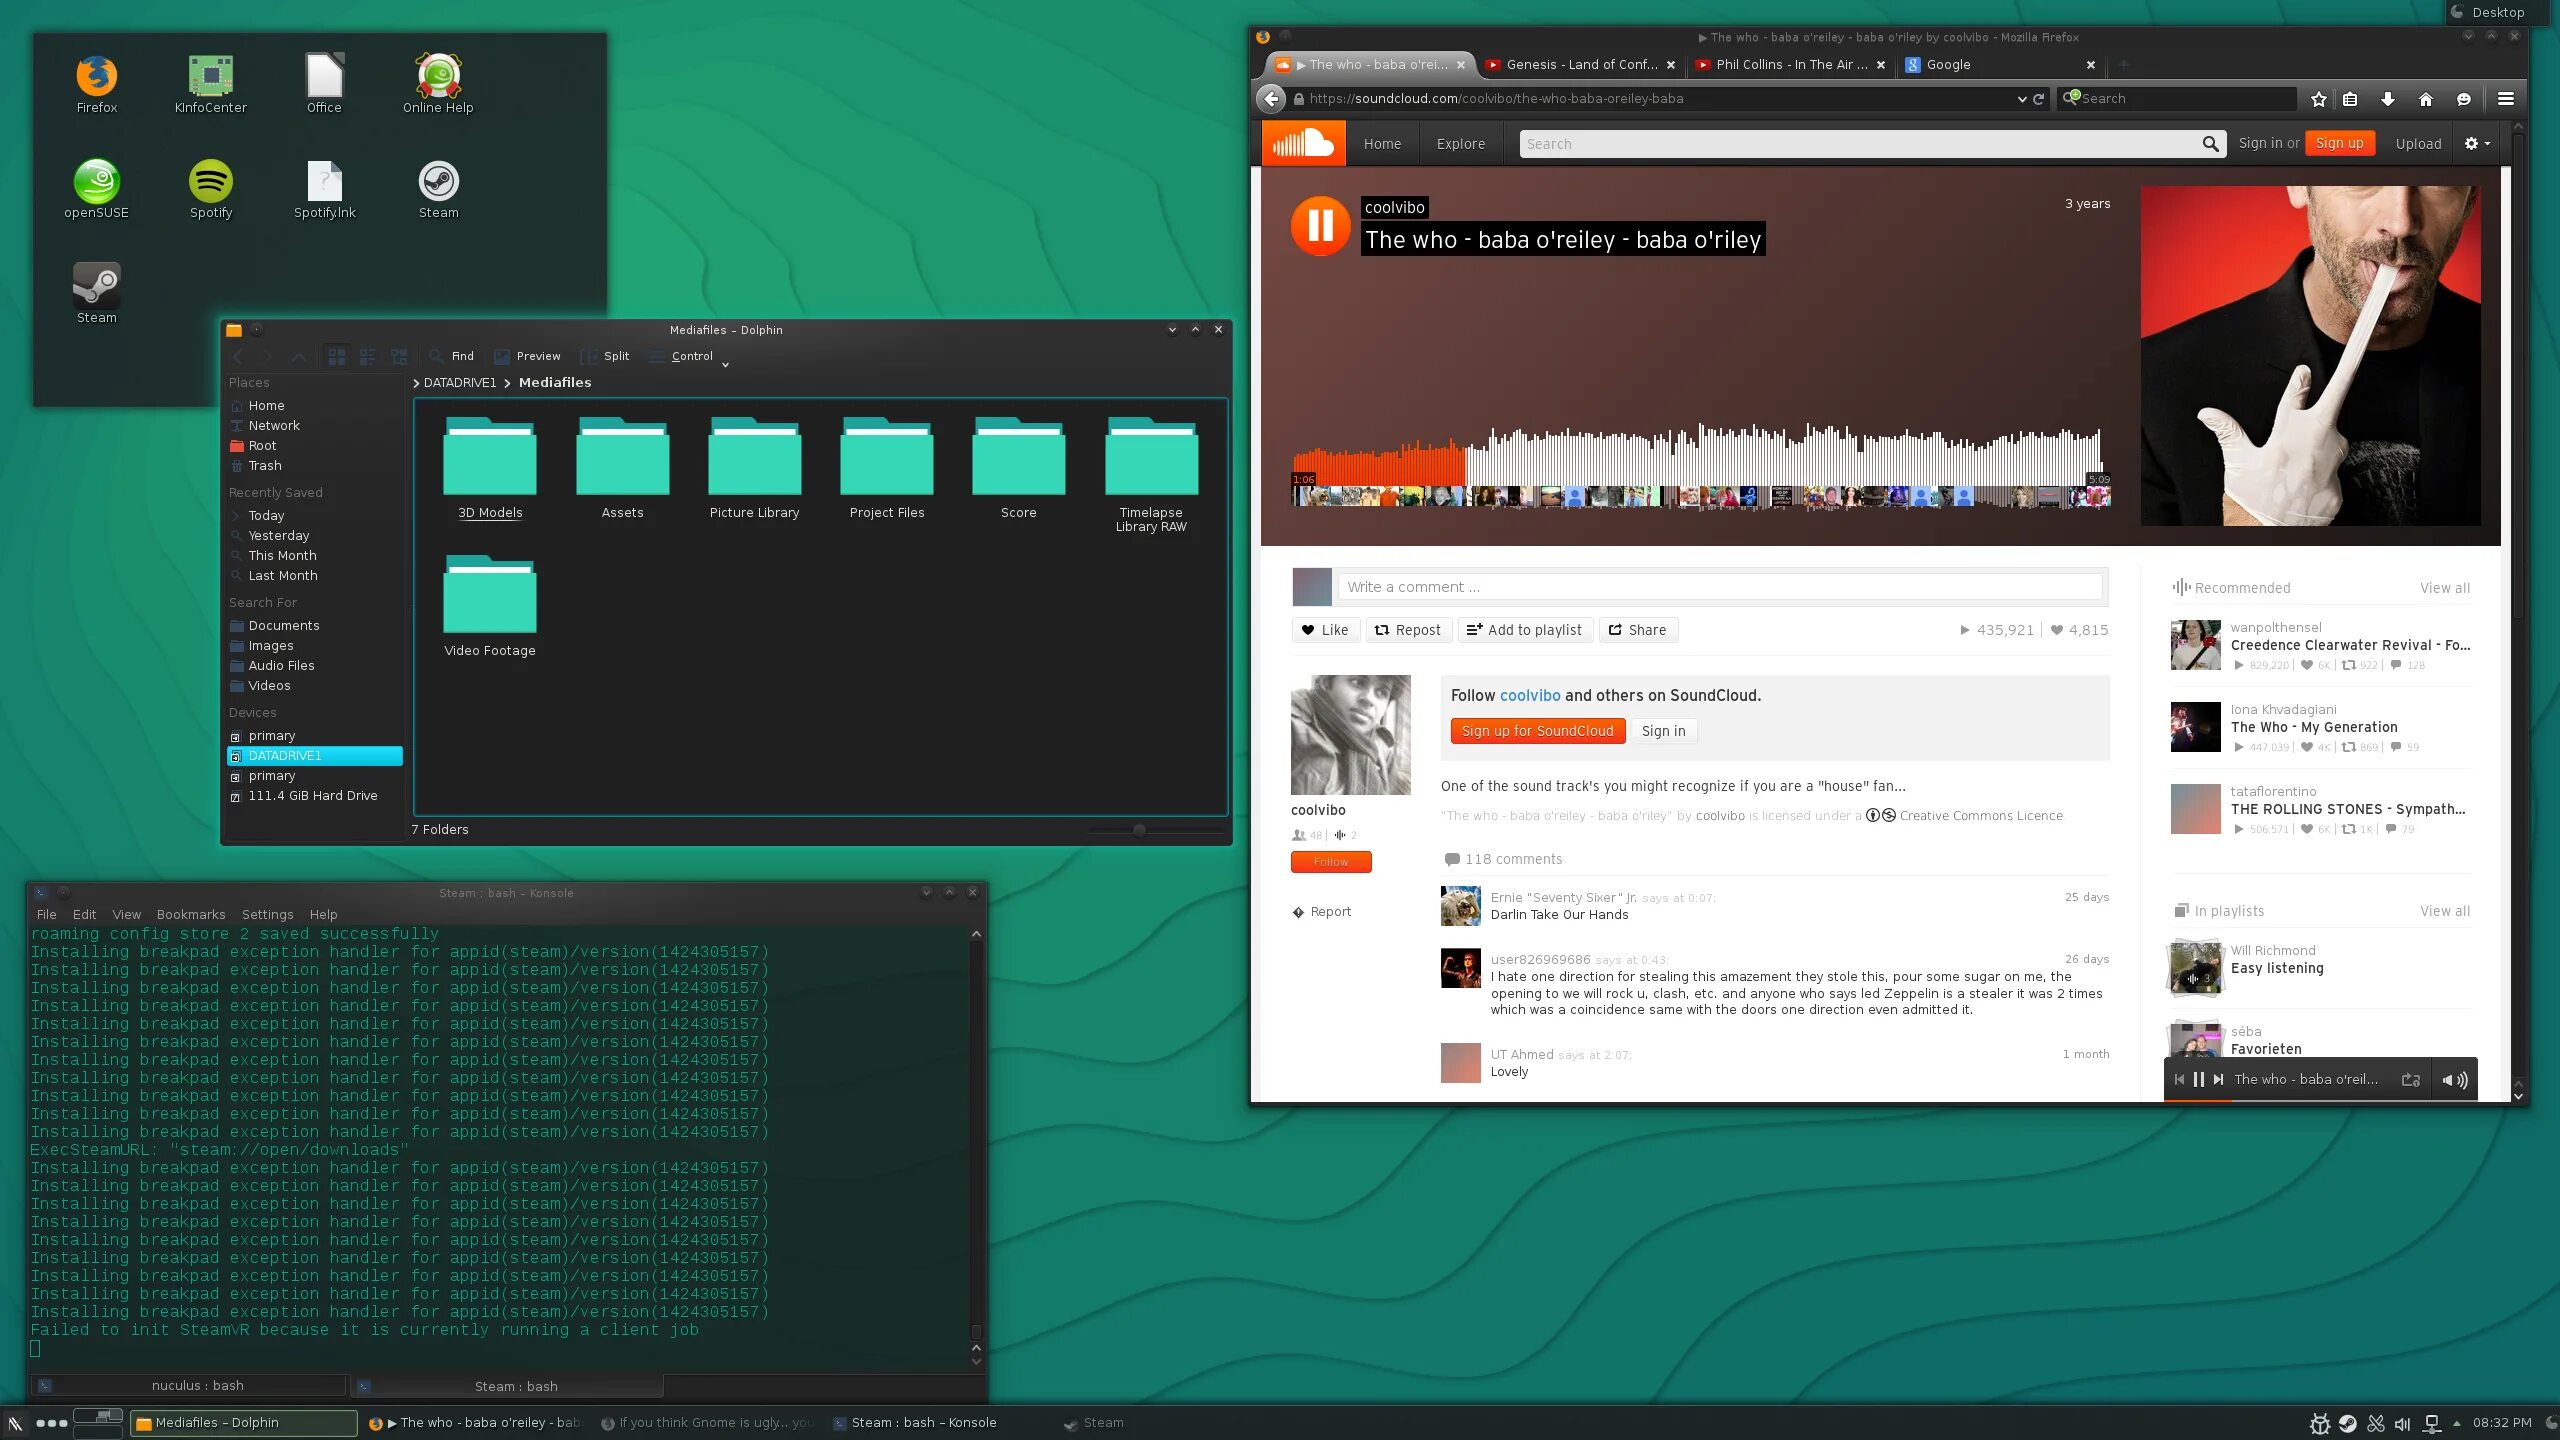The width and height of the screenshot is (2560, 1440).
Task: Click SoundCloud search magnifier
Action: [x=2210, y=144]
